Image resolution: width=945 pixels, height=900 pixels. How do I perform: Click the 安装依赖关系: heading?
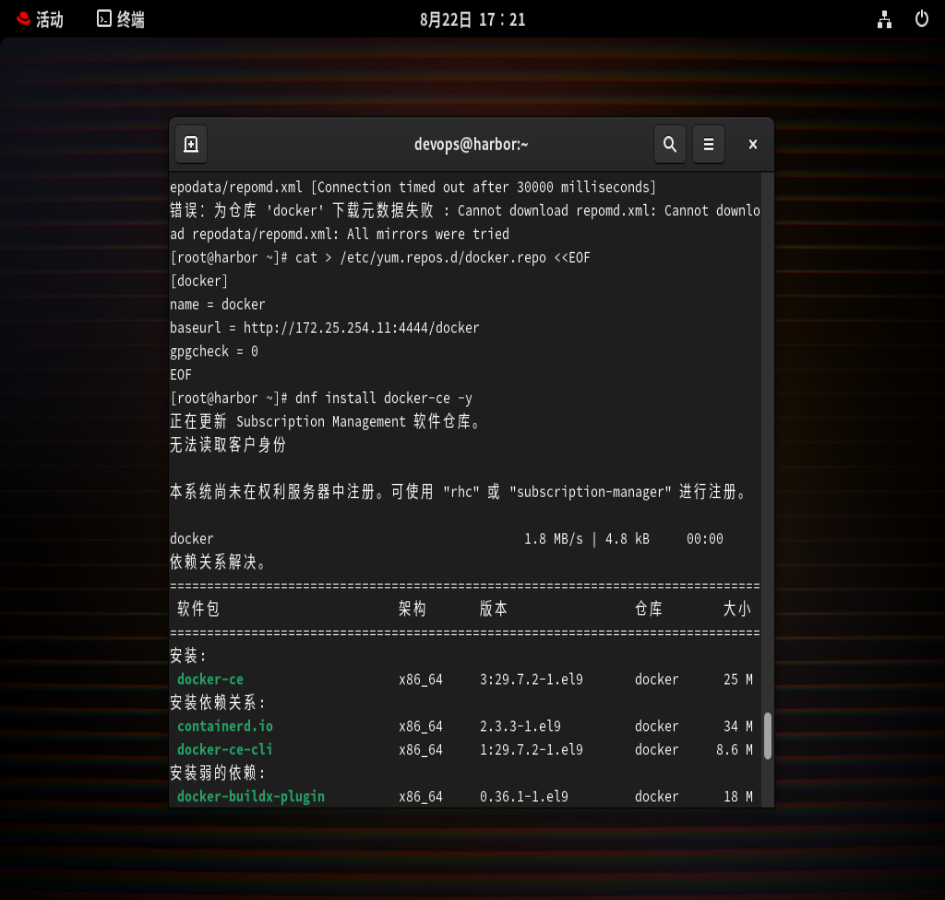pyautogui.click(x=218, y=703)
